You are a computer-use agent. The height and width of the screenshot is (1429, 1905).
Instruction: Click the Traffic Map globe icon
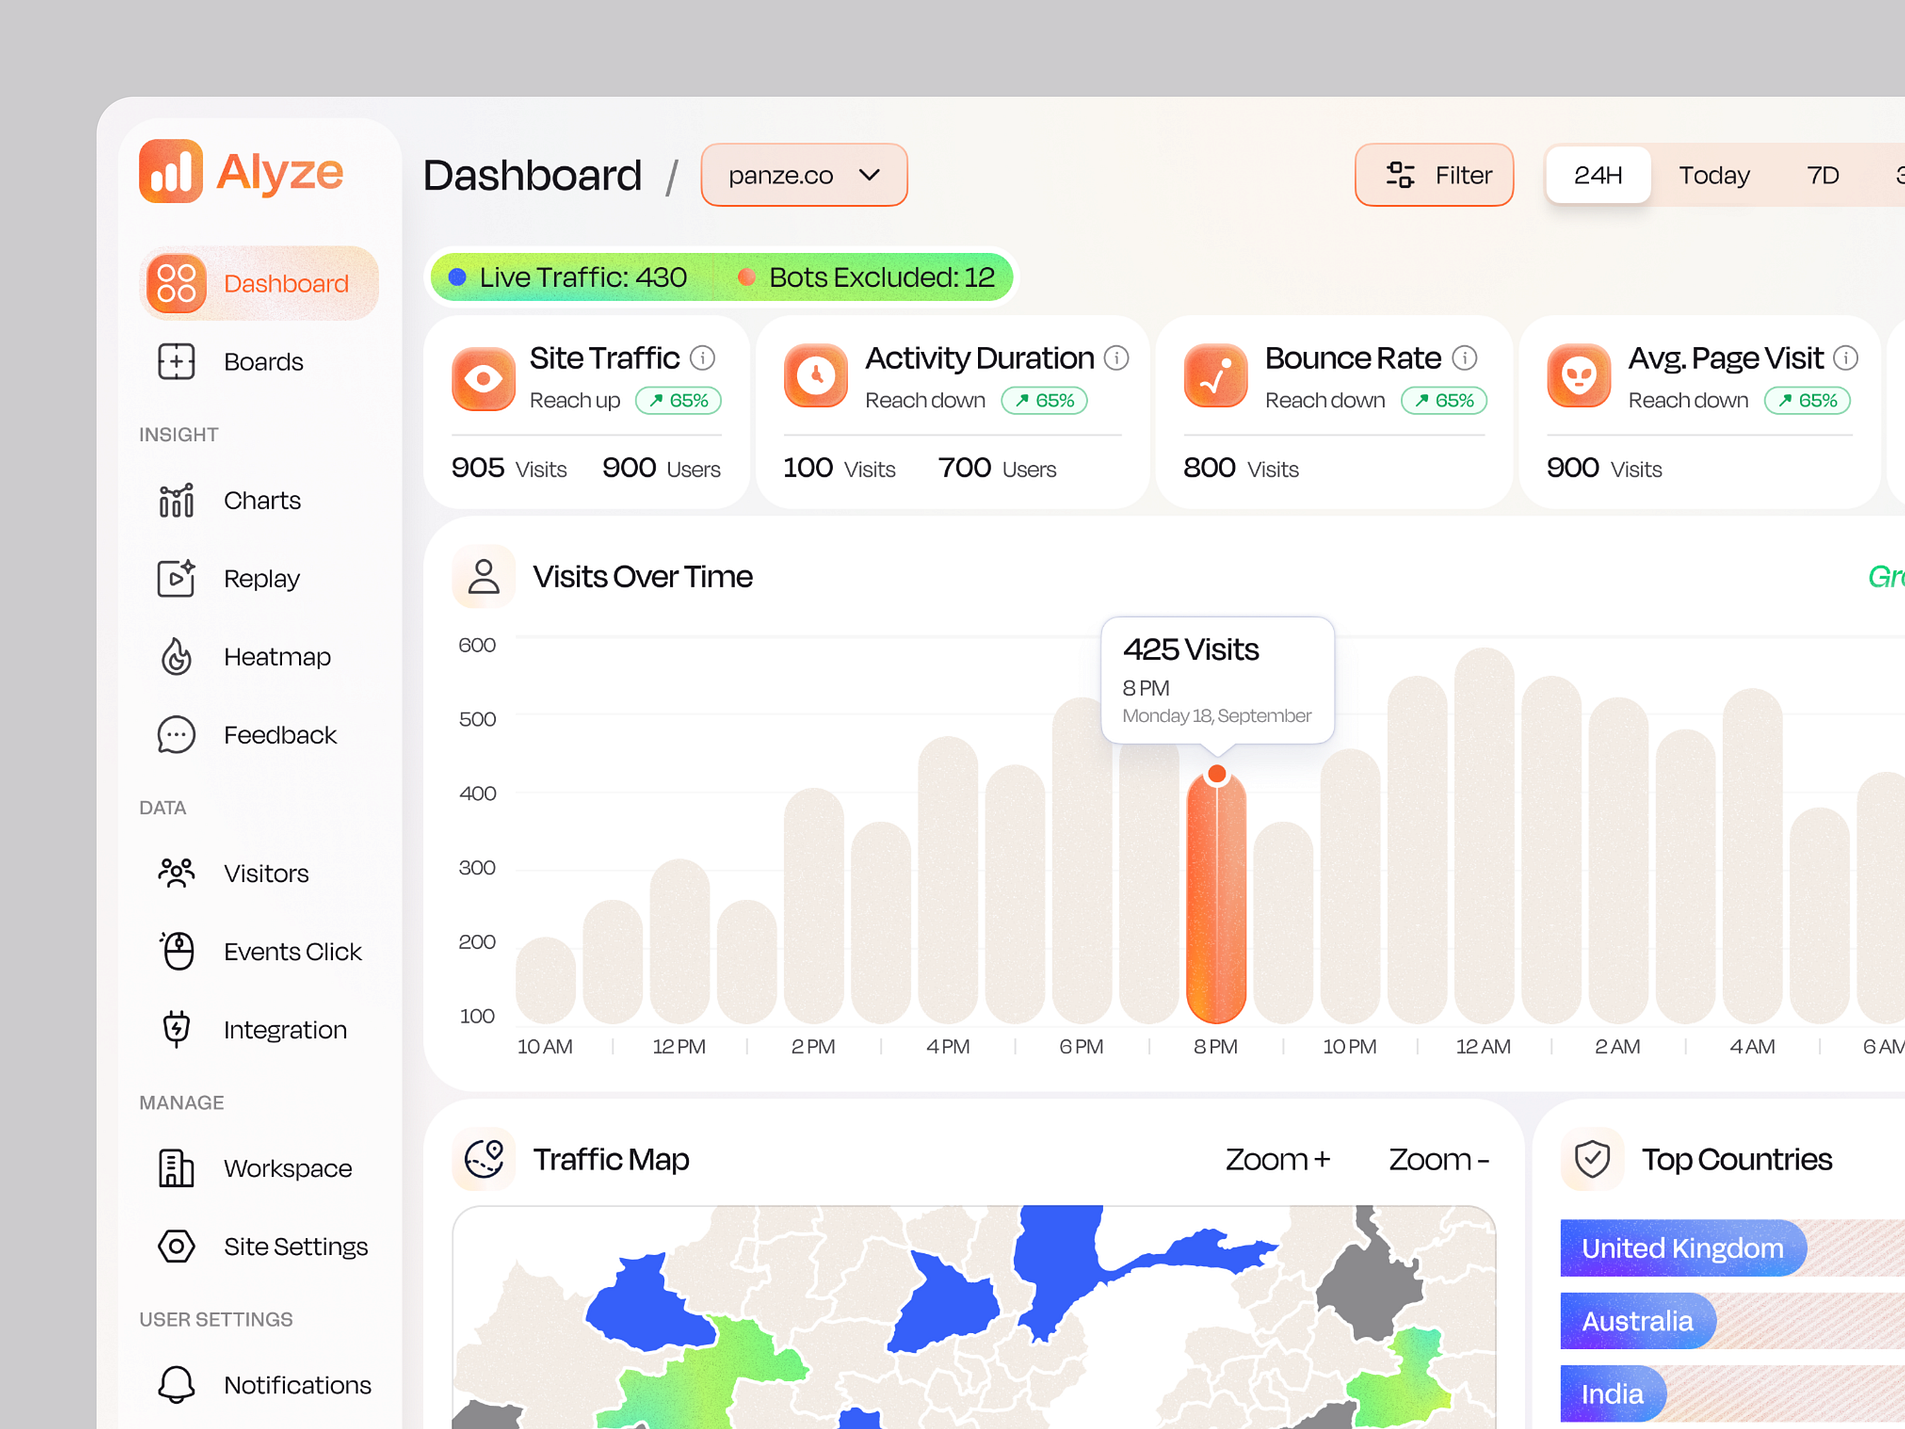point(484,1159)
